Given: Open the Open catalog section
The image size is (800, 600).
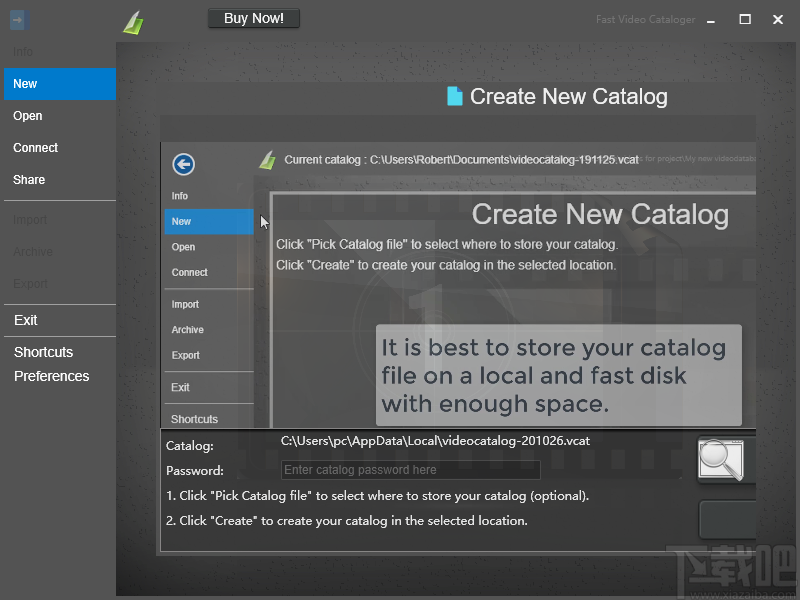Looking at the screenshot, I should click(27, 115).
